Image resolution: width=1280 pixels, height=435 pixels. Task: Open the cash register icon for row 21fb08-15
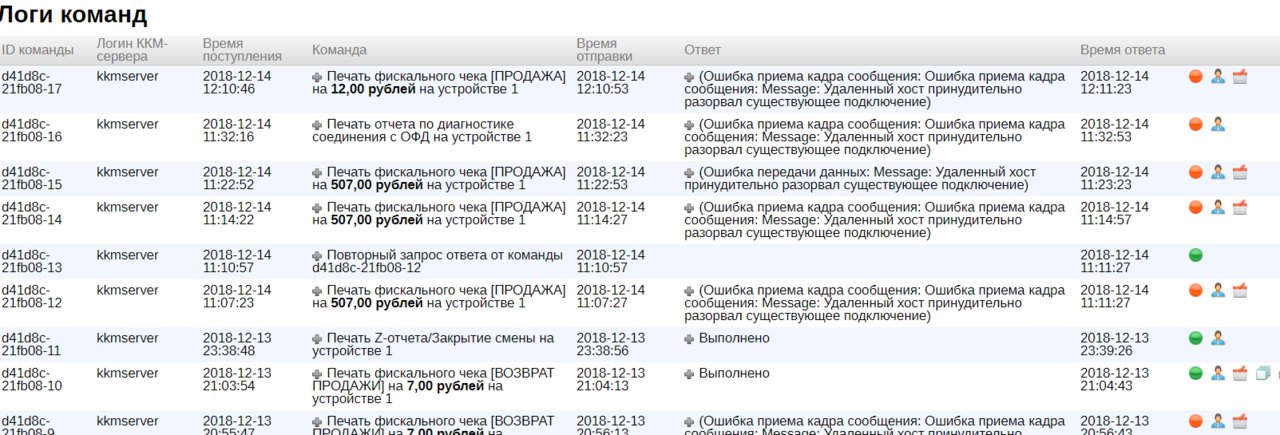1240,172
